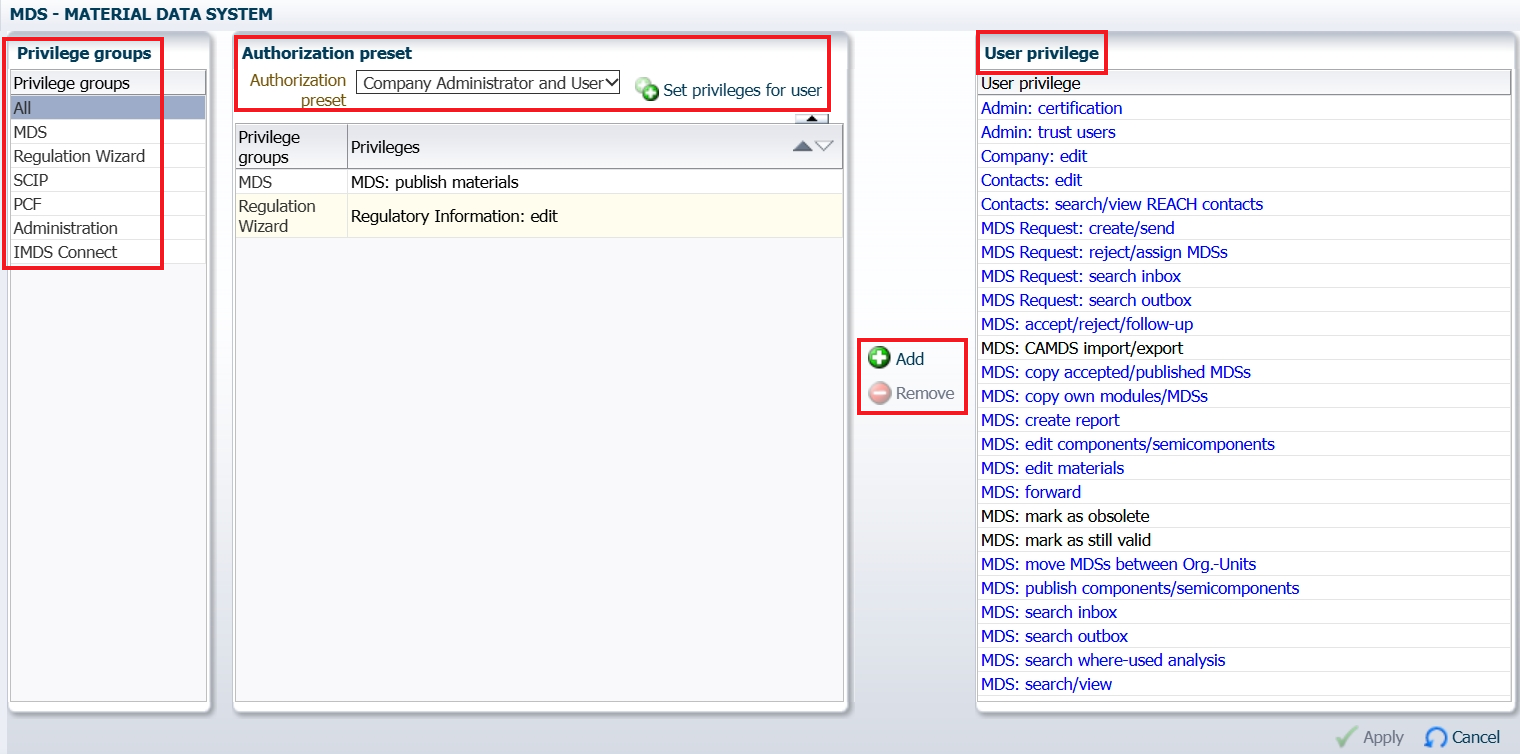The width and height of the screenshot is (1520, 754).
Task: Select MDS Request: reject/assign MDSs
Action: point(1244,252)
